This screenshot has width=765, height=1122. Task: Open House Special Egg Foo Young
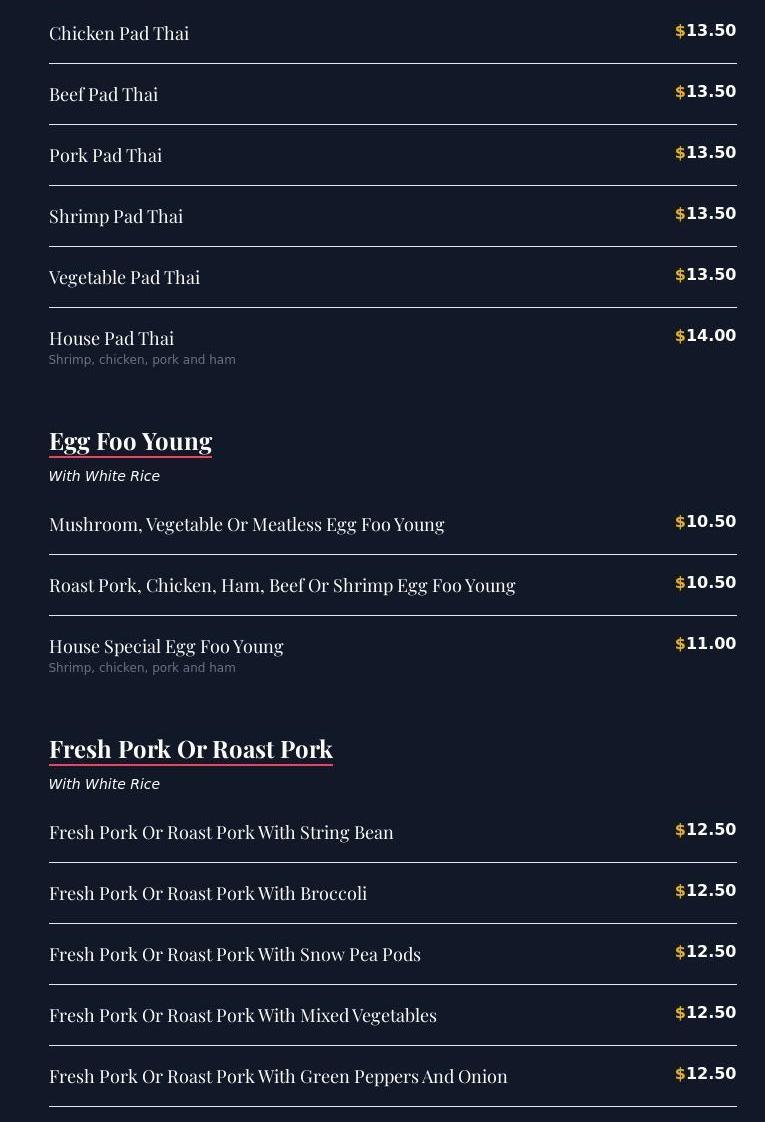click(166, 646)
